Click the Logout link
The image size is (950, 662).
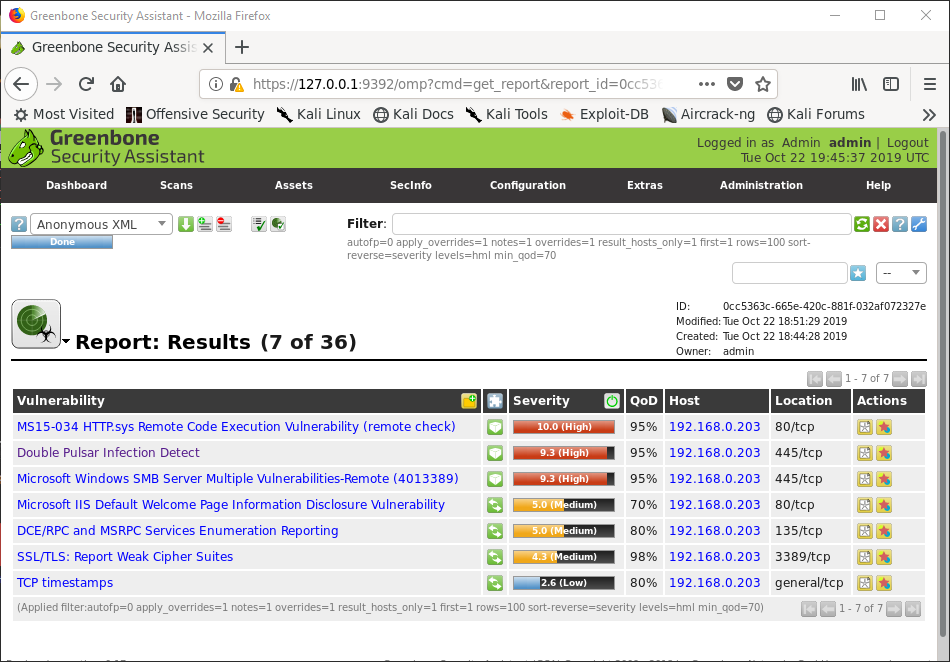(x=907, y=143)
